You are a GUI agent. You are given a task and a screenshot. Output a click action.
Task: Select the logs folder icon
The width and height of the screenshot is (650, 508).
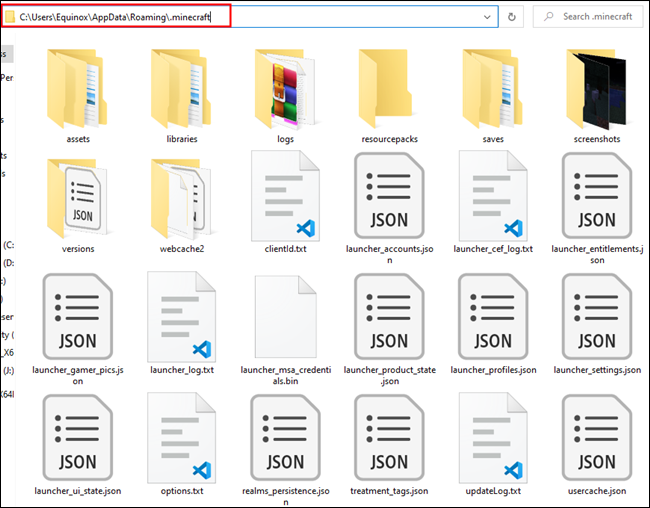tap(285, 89)
